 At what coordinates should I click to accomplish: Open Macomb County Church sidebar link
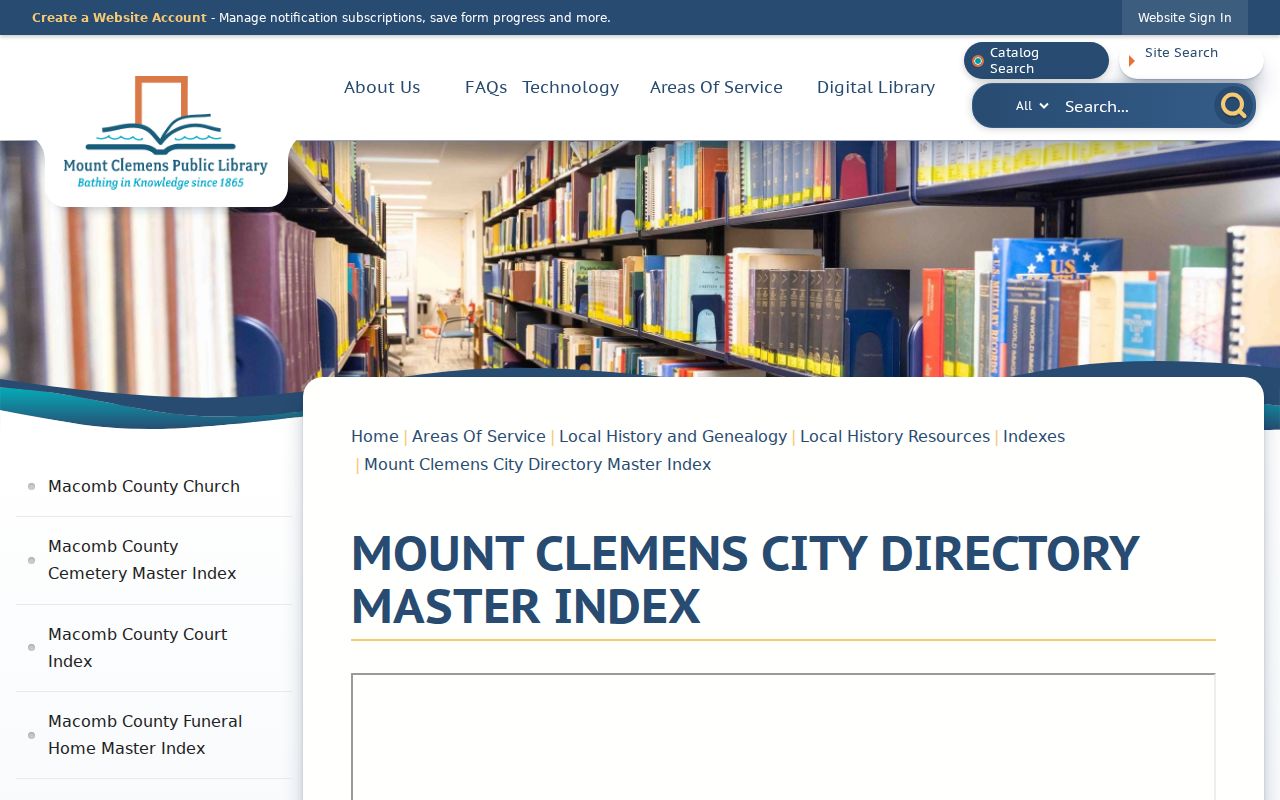point(144,486)
